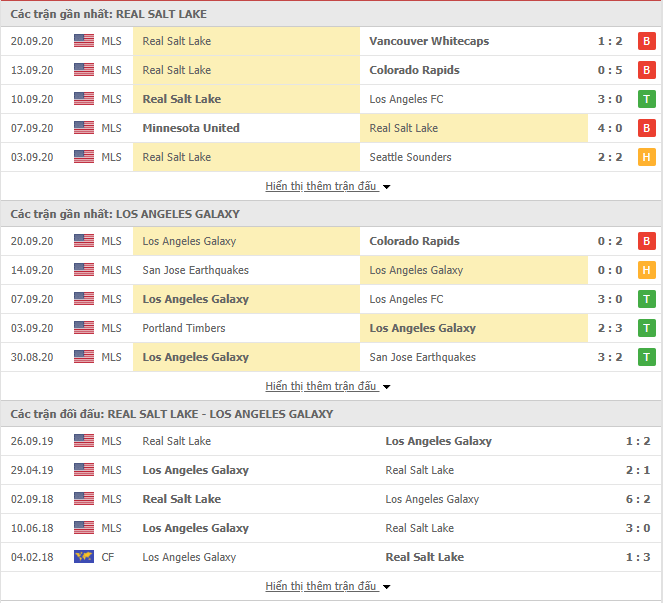Click MLS league label on 10.06.18 row
This screenshot has height=603, width=663.
111,528
